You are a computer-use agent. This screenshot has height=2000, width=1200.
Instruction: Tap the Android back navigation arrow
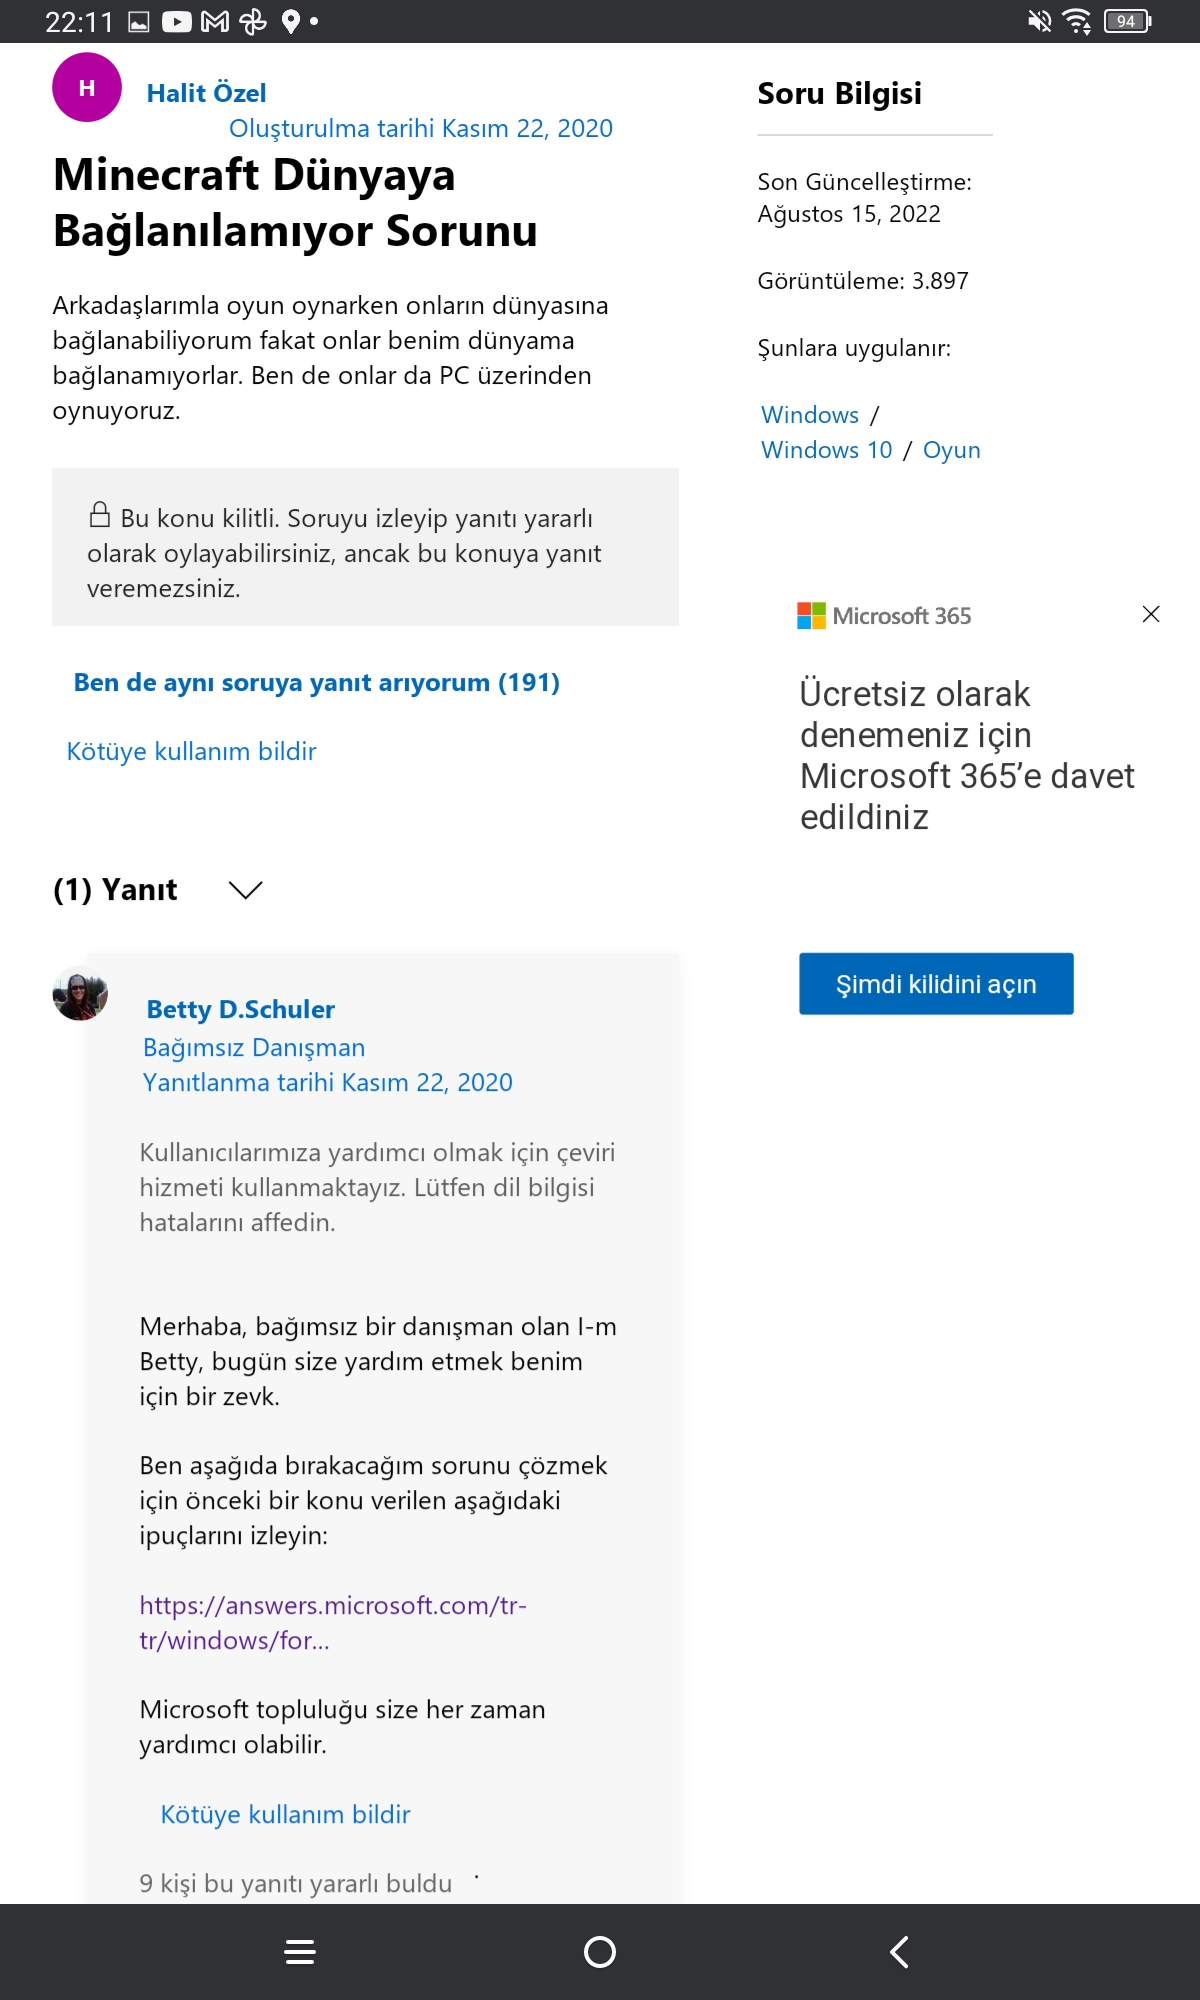pos(899,1951)
